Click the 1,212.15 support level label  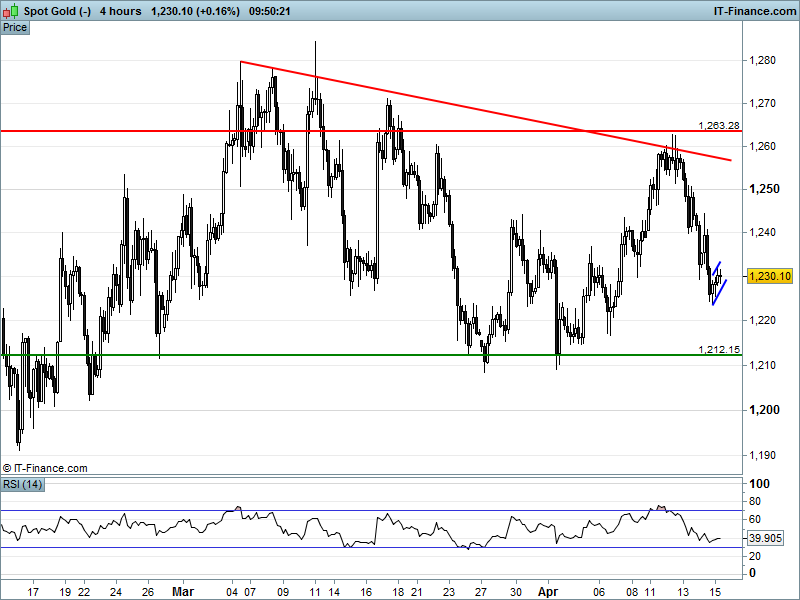point(717,349)
